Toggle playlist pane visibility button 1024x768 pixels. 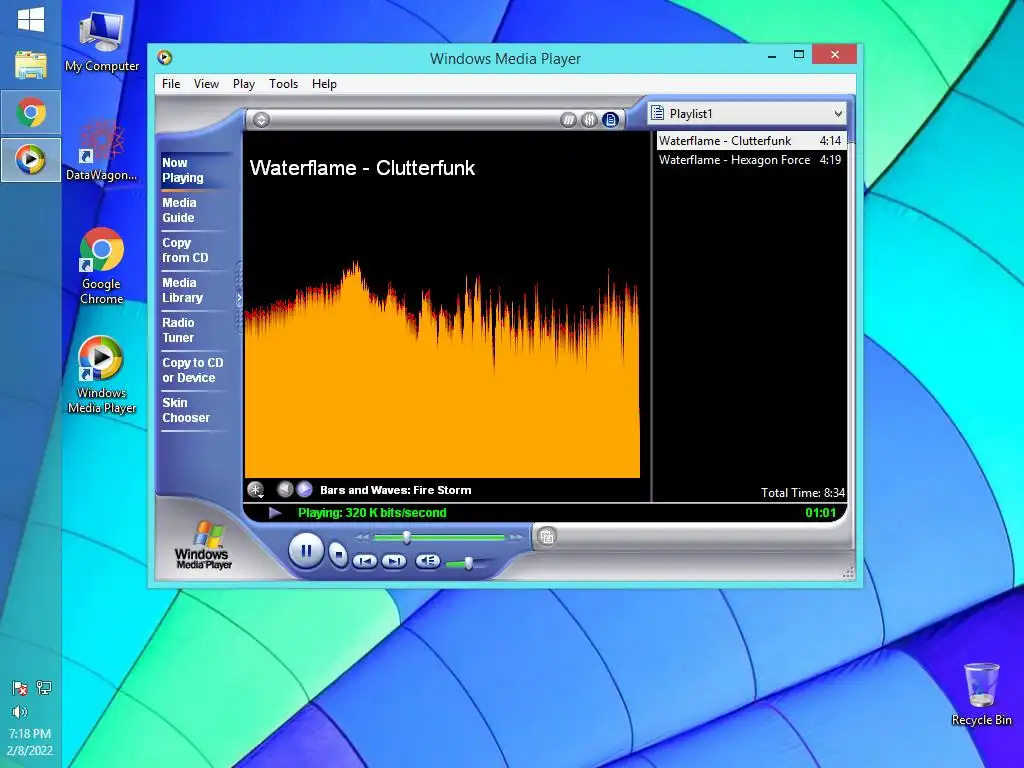(x=611, y=120)
